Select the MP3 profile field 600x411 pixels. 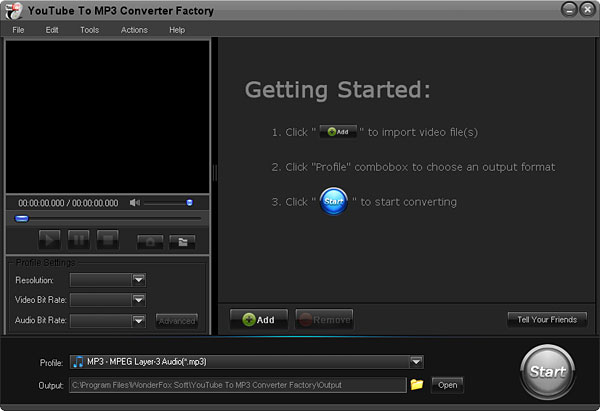[x=246, y=362]
